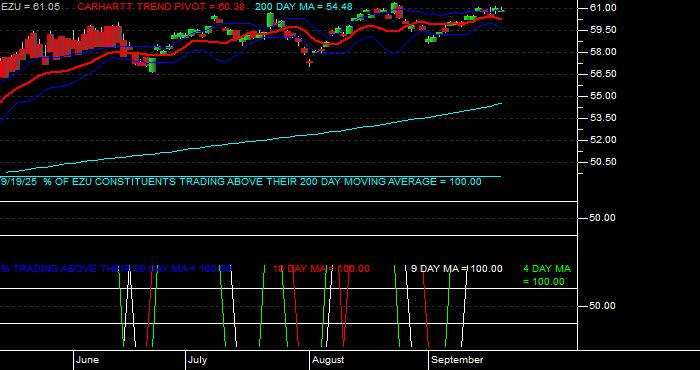Click the 50.50 price axis value
The height and width of the screenshot is (370, 700).
tap(603, 162)
